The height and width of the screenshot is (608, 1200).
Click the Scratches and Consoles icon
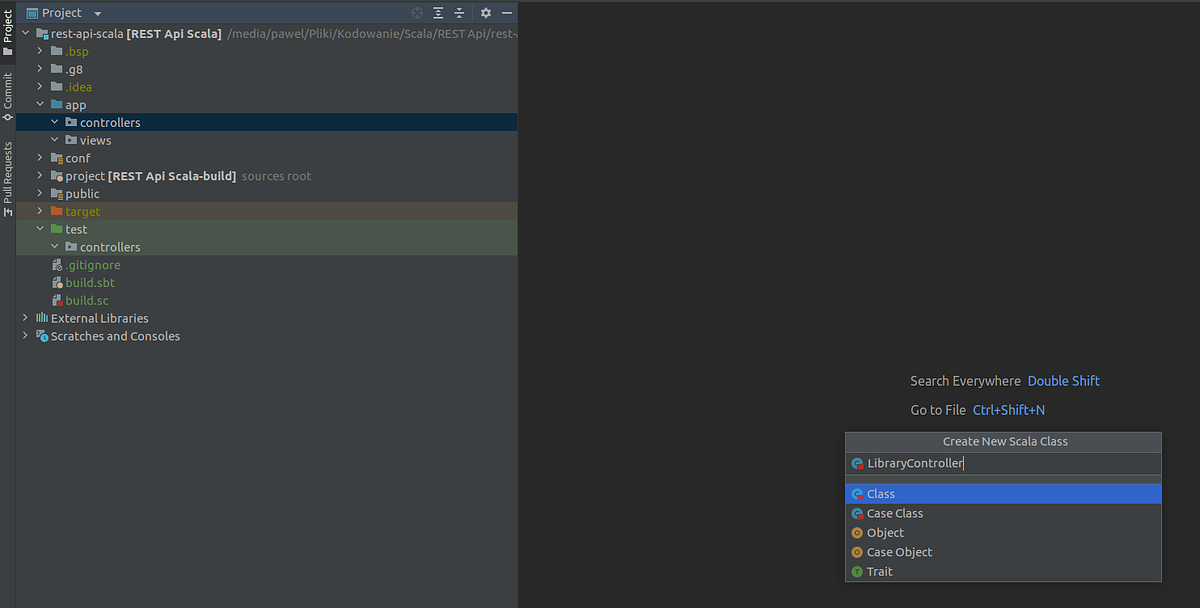[42, 336]
